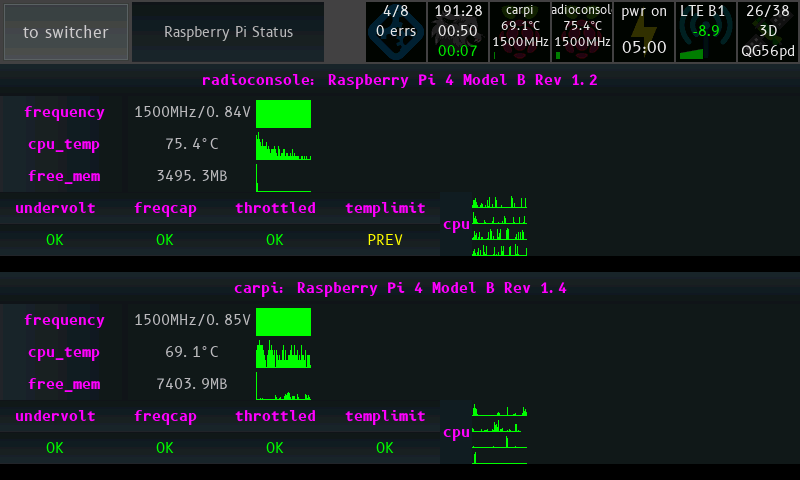Viewport: 800px width, 480px height.
Task: Click radioconsole throttled OK status
Action: click(x=274, y=240)
